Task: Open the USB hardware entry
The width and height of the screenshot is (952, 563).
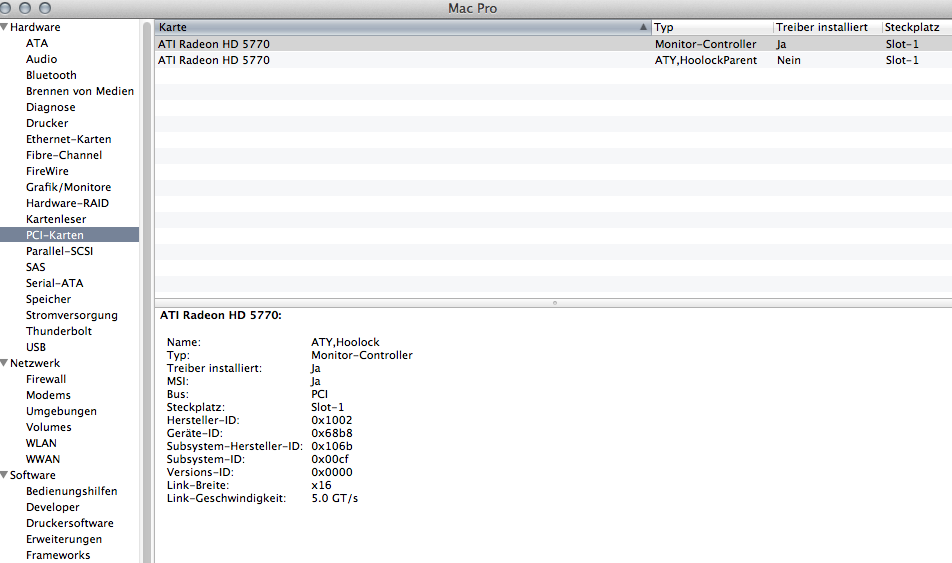Action: pyautogui.click(x=36, y=347)
